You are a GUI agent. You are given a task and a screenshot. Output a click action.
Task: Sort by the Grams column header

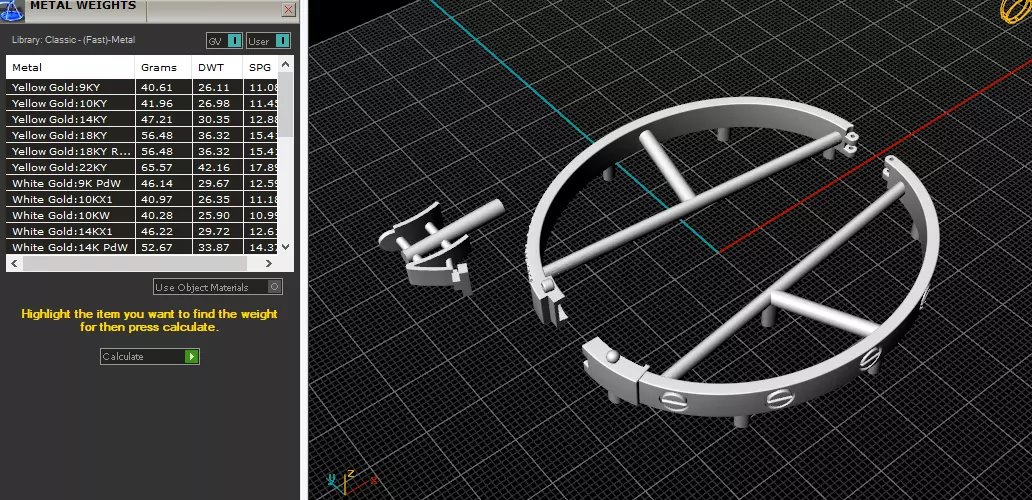pyautogui.click(x=164, y=67)
